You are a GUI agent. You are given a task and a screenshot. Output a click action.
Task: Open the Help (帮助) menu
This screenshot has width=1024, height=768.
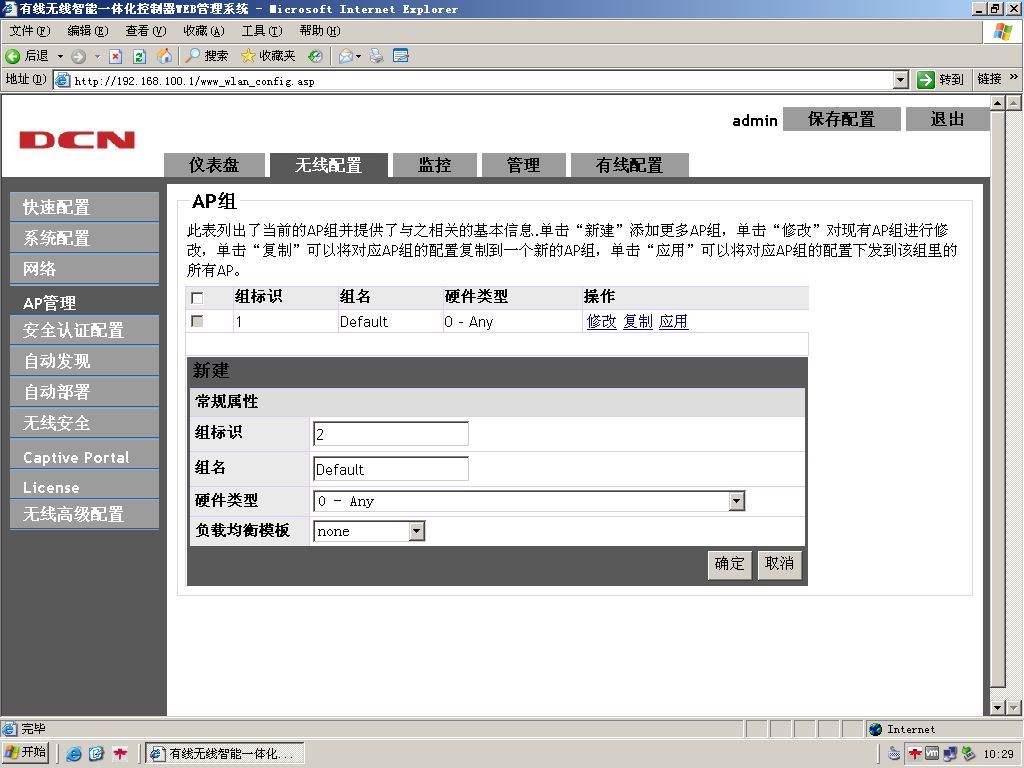point(320,31)
